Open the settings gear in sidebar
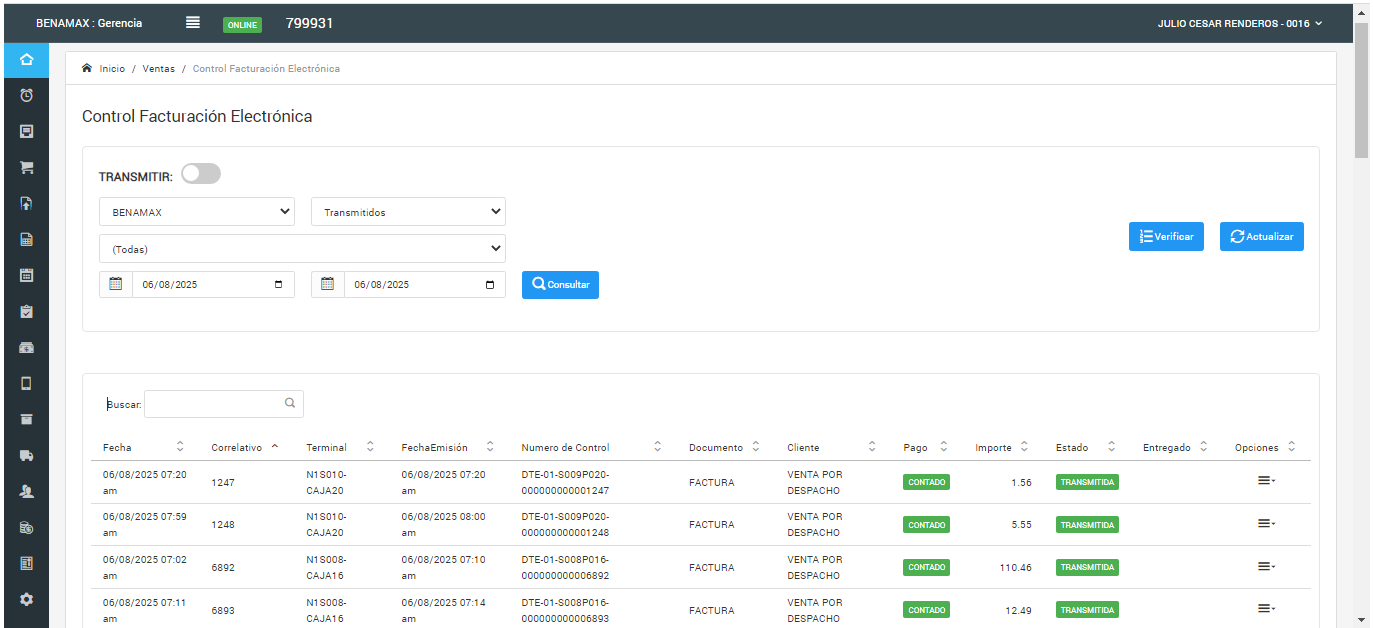Viewport: 1373px width, 628px height. [x=27, y=599]
